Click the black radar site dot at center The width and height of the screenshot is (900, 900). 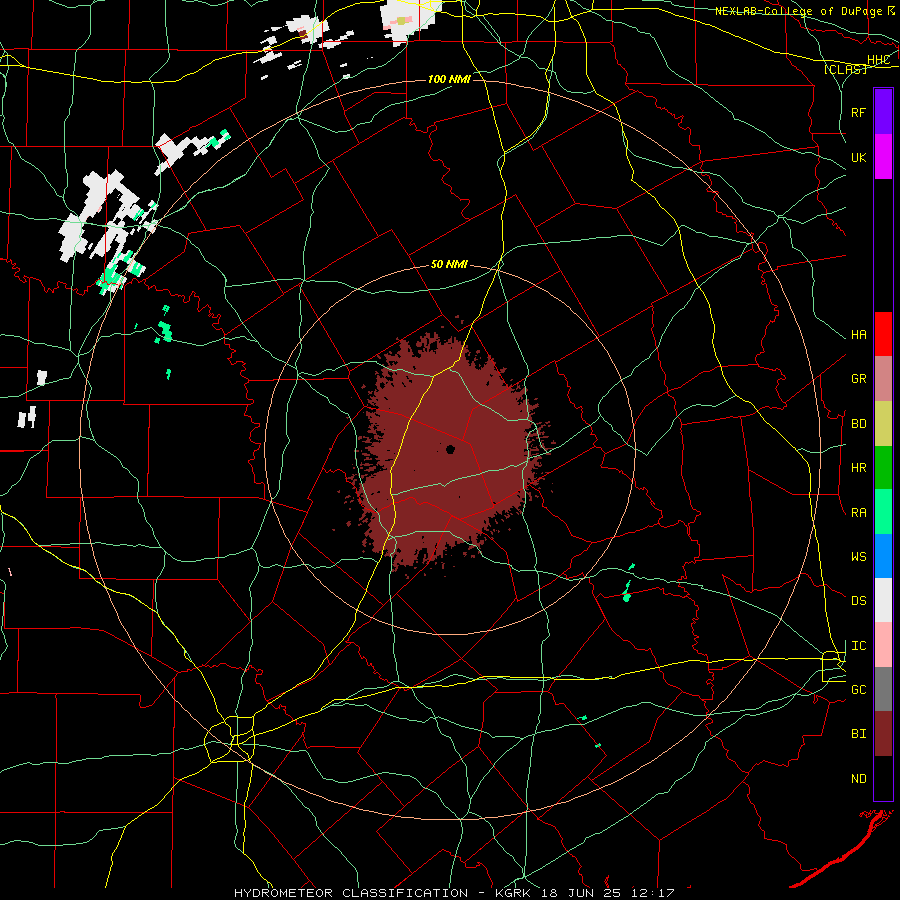click(x=451, y=449)
